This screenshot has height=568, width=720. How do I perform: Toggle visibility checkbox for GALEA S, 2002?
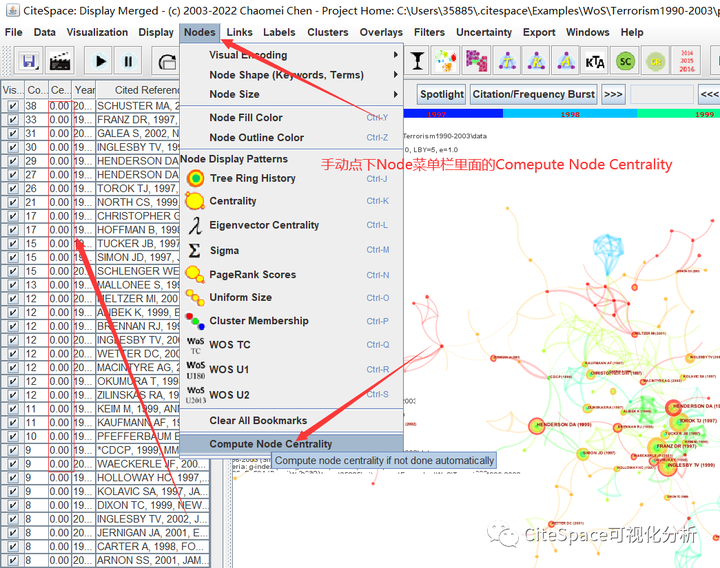coord(12,134)
